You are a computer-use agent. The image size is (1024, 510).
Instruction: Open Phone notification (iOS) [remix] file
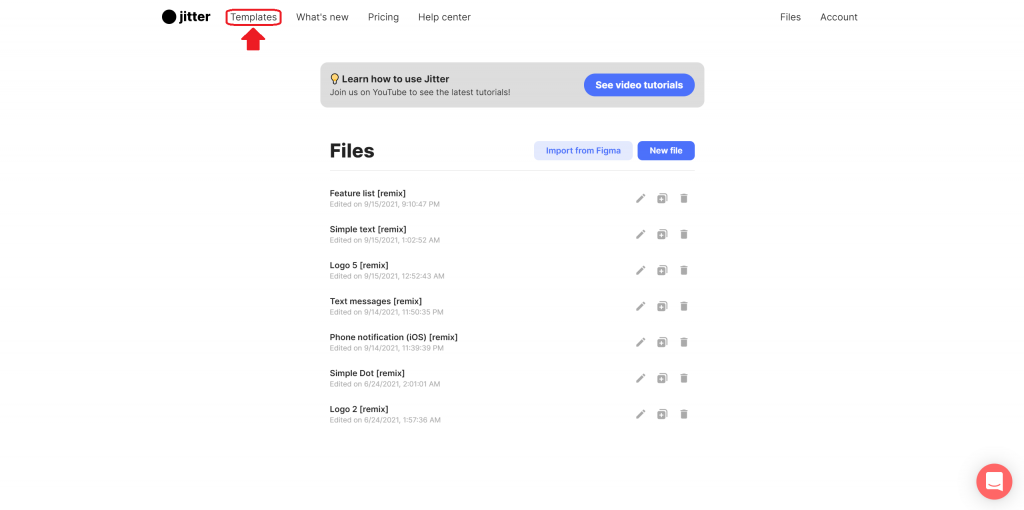point(394,337)
